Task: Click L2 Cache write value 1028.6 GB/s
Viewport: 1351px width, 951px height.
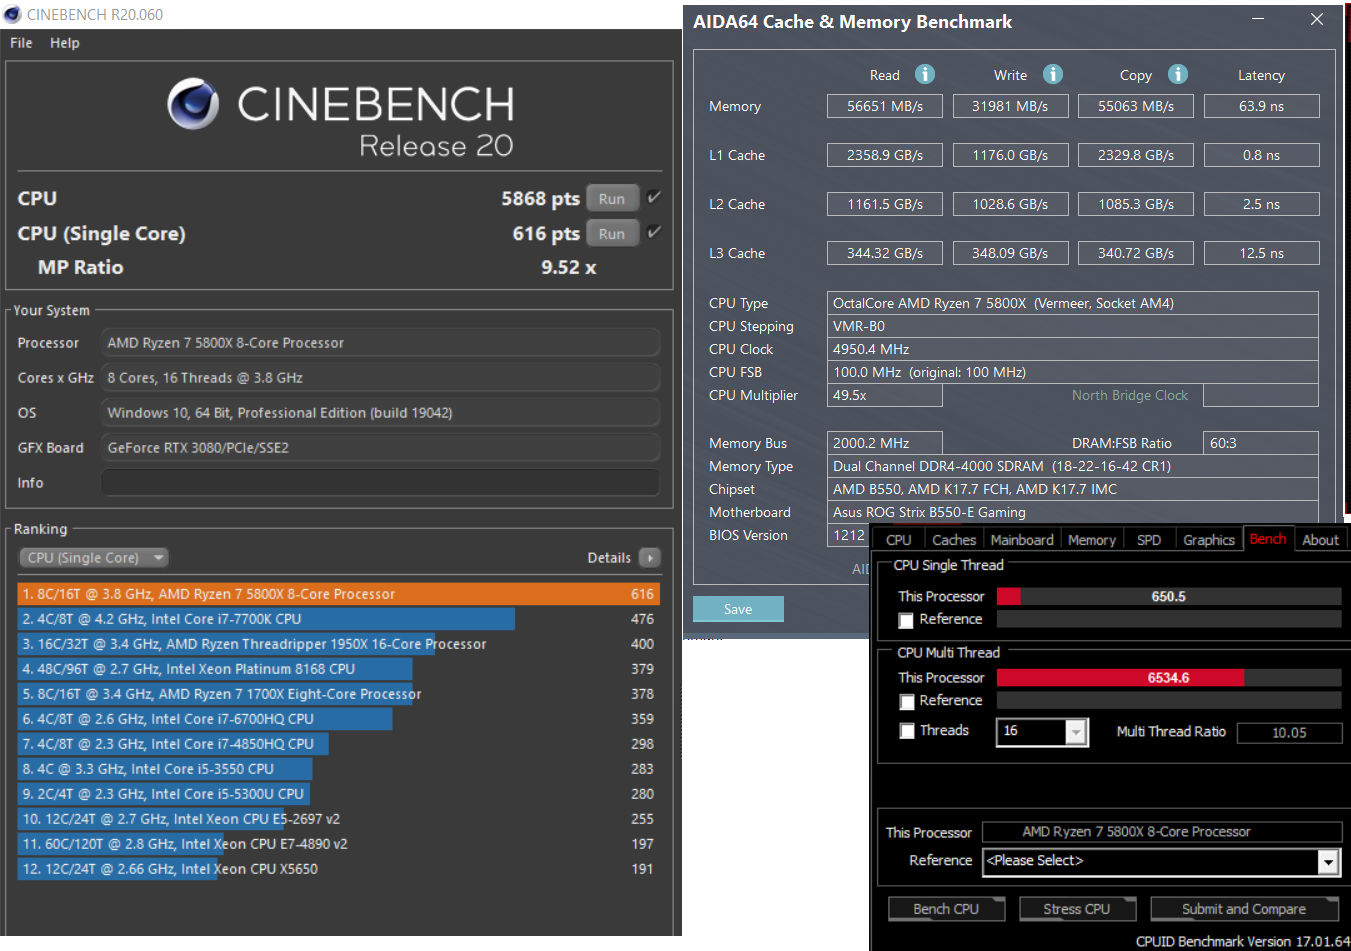Action: [1010, 204]
